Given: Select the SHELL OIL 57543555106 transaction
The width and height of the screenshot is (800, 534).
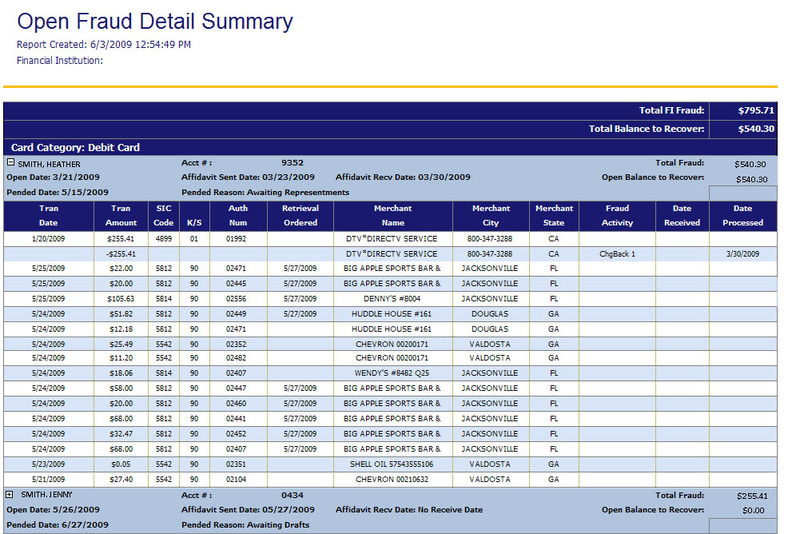Looking at the screenshot, I should pos(393,464).
